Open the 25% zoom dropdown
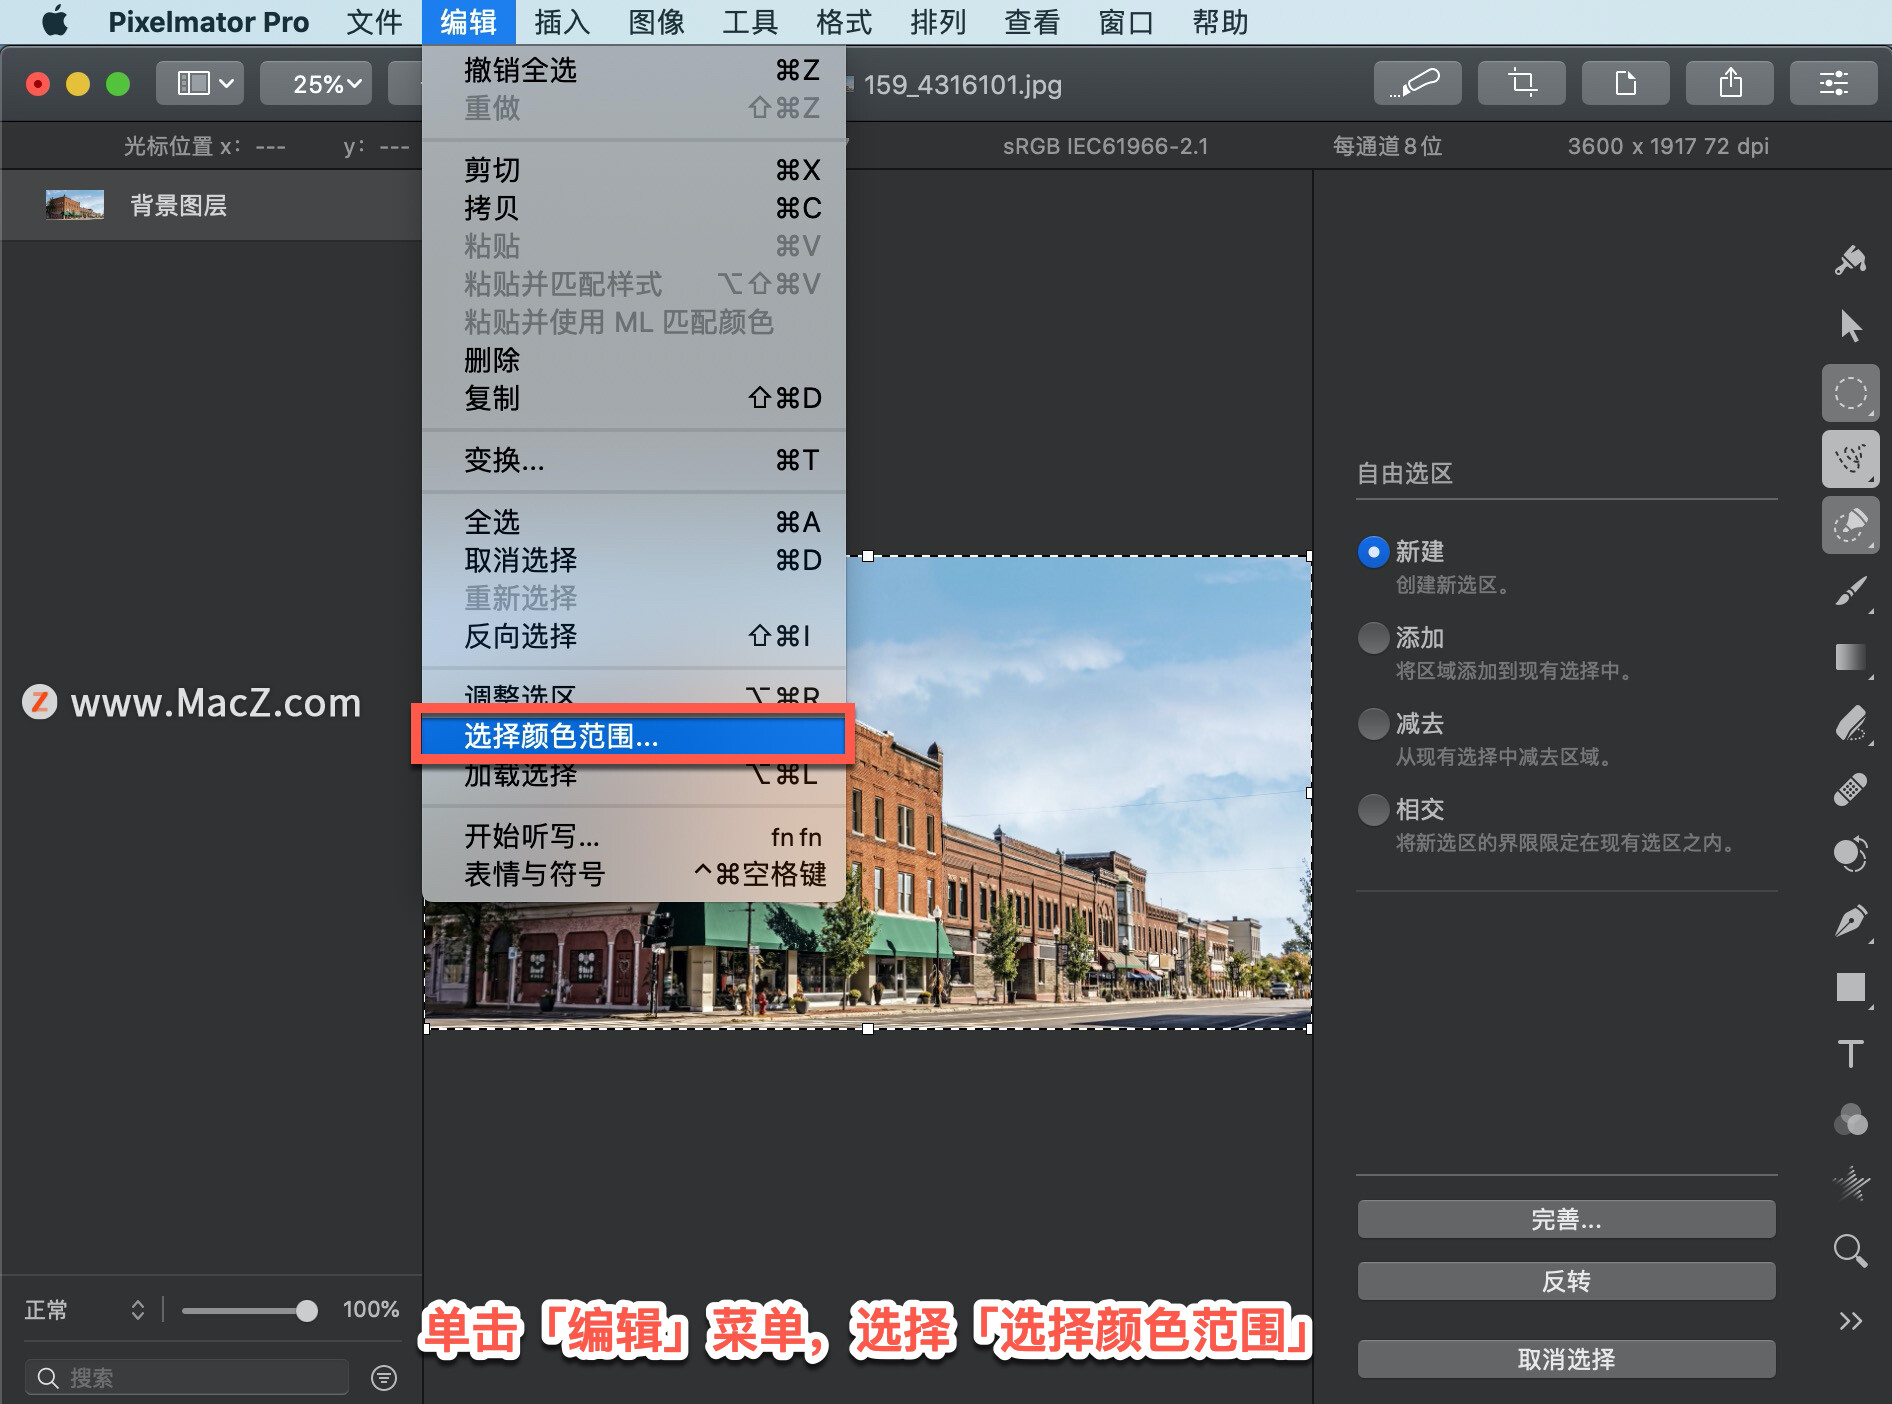The width and height of the screenshot is (1892, 1404). tap(316, 83)
